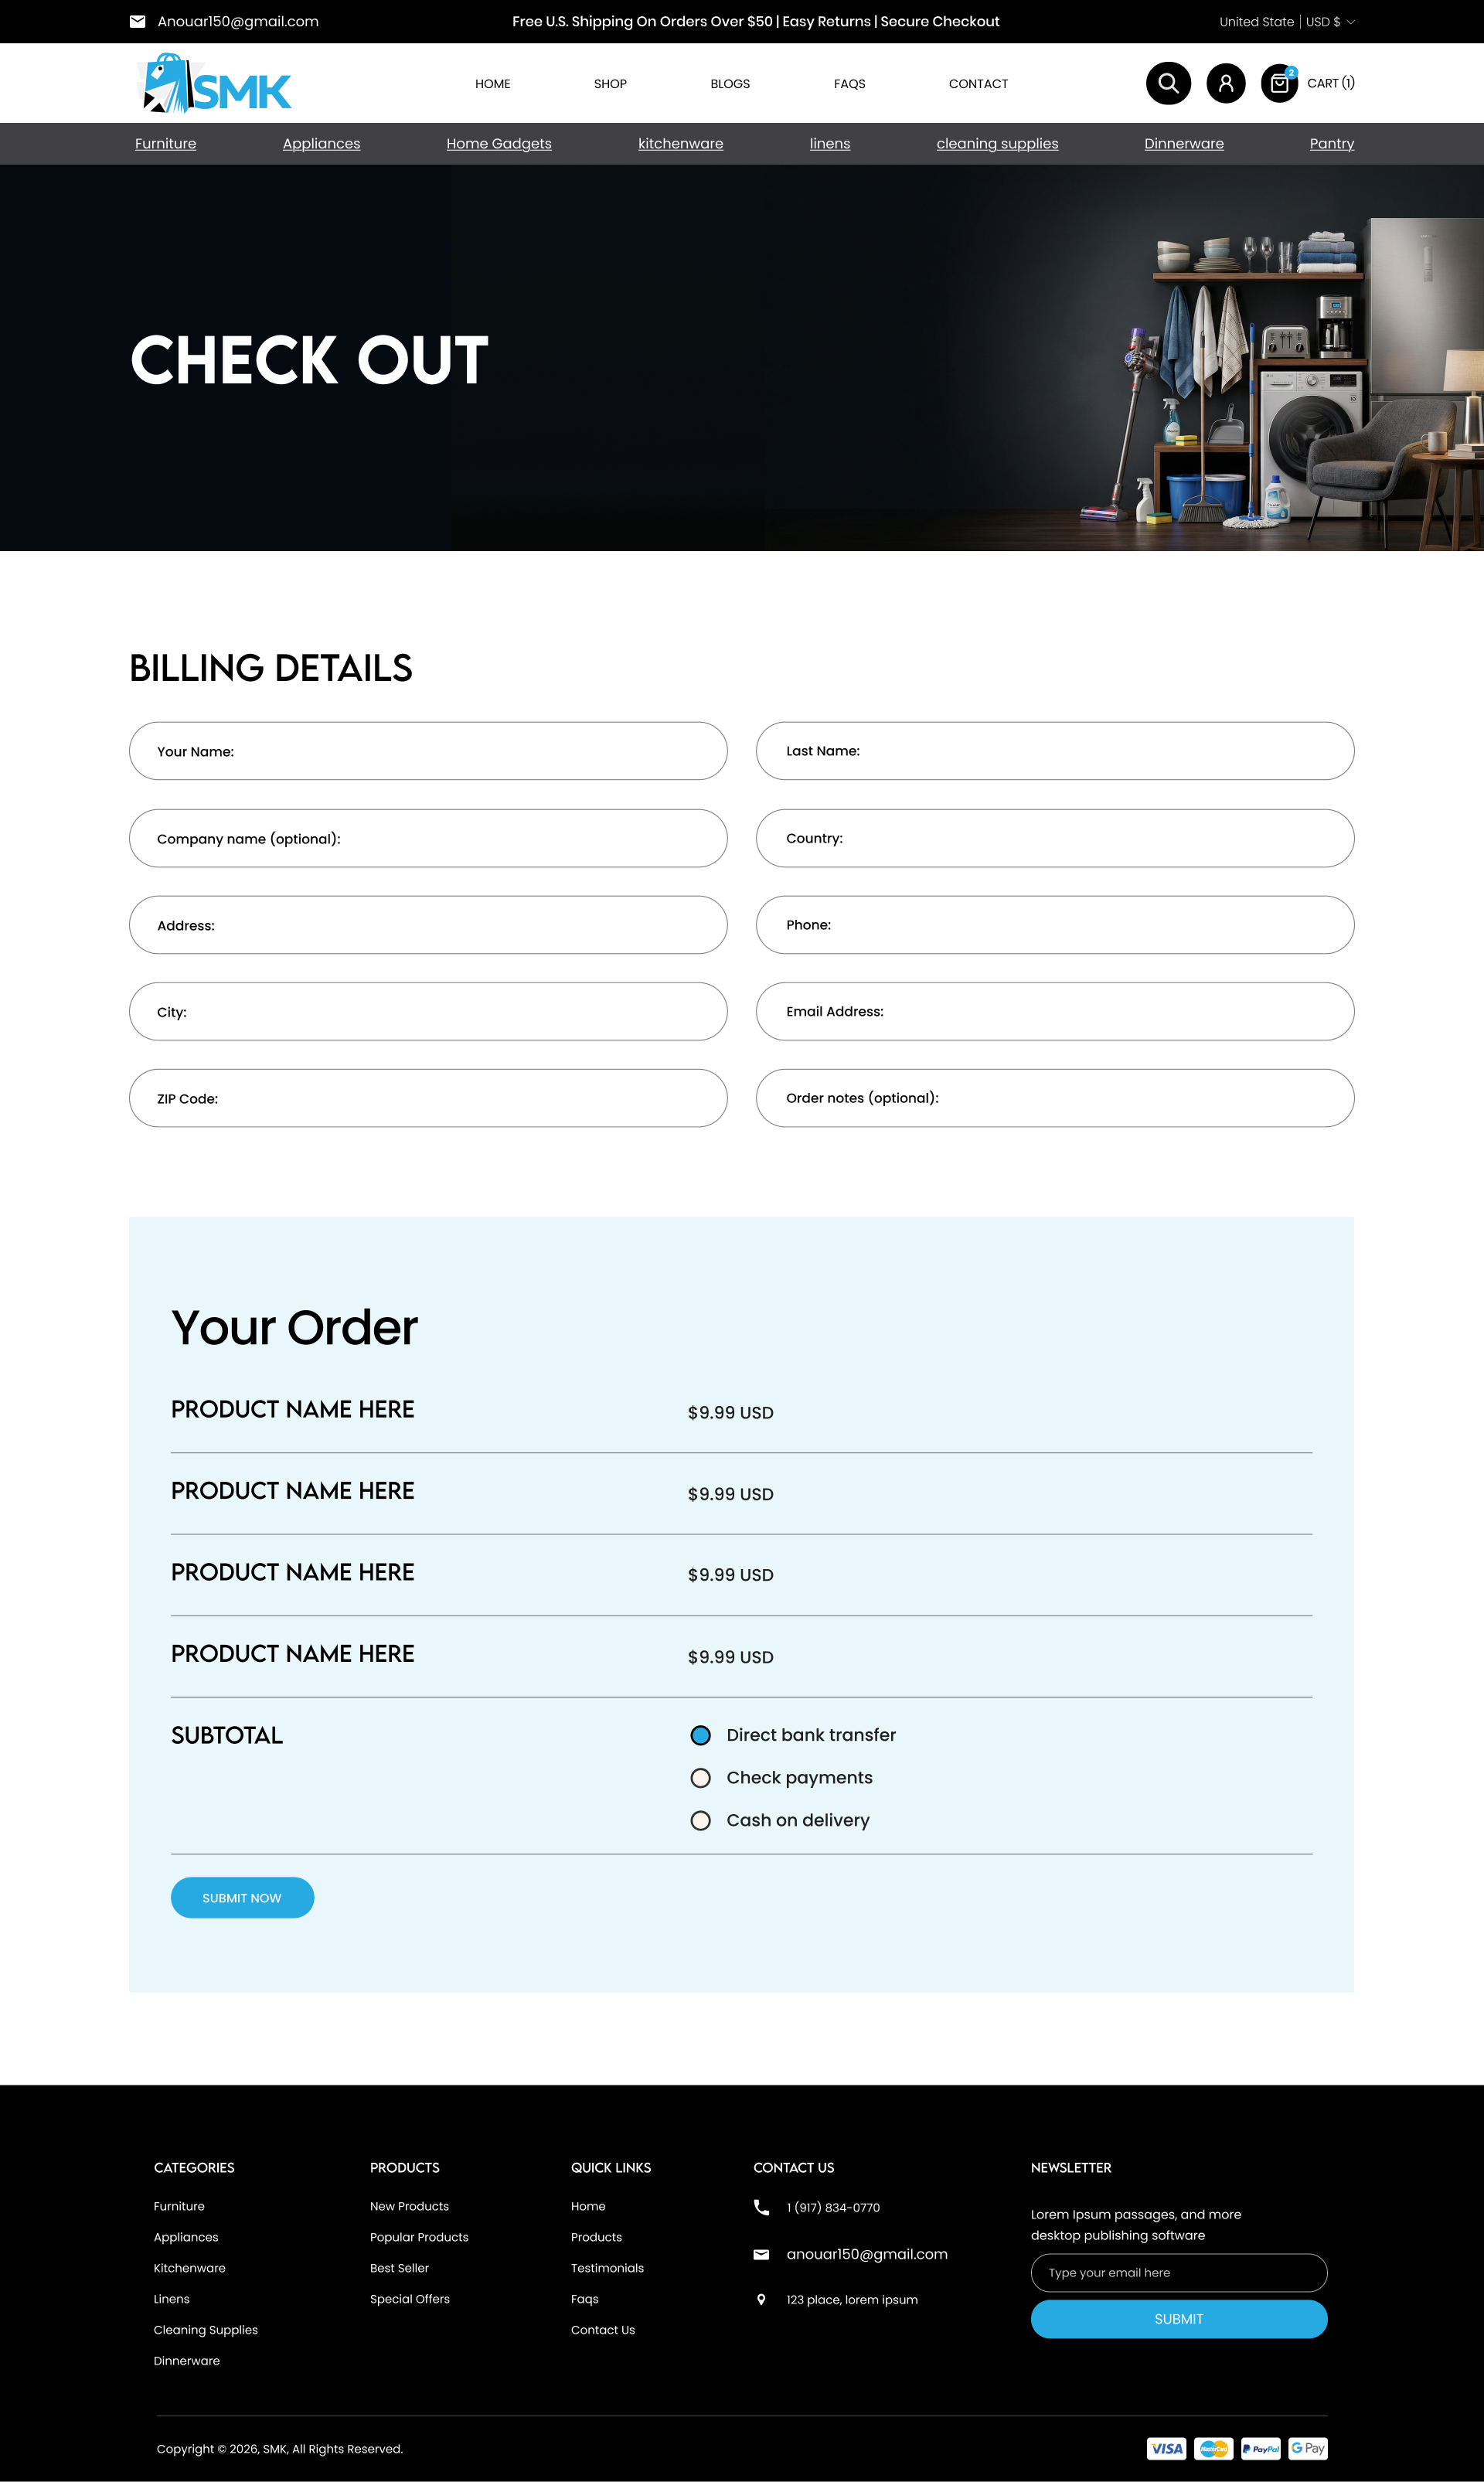
Task: Go to the FAQS menu item
Action: coord(849,84)
